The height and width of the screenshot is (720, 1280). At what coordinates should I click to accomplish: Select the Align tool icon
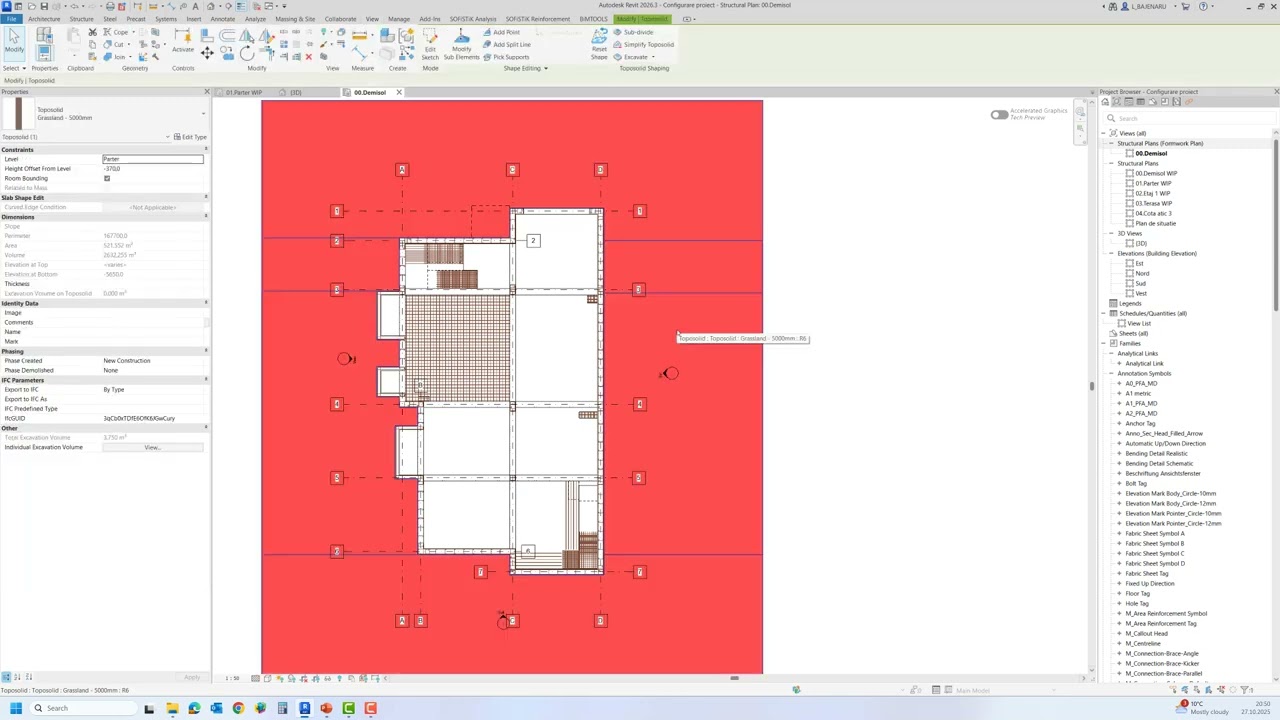(207, 35)
